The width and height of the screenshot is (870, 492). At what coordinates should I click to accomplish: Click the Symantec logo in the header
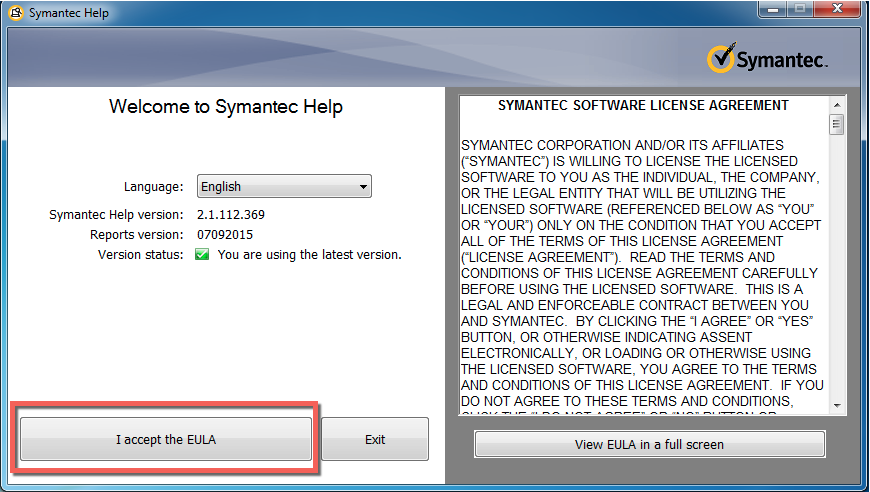tap(767, 59)
